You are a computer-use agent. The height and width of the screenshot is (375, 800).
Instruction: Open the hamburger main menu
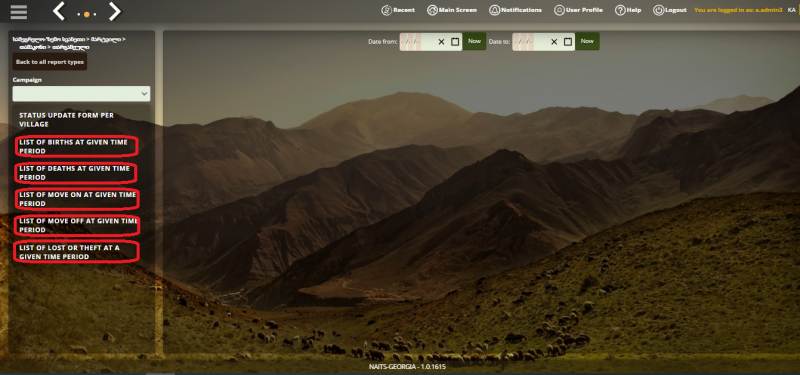(18, 11)
